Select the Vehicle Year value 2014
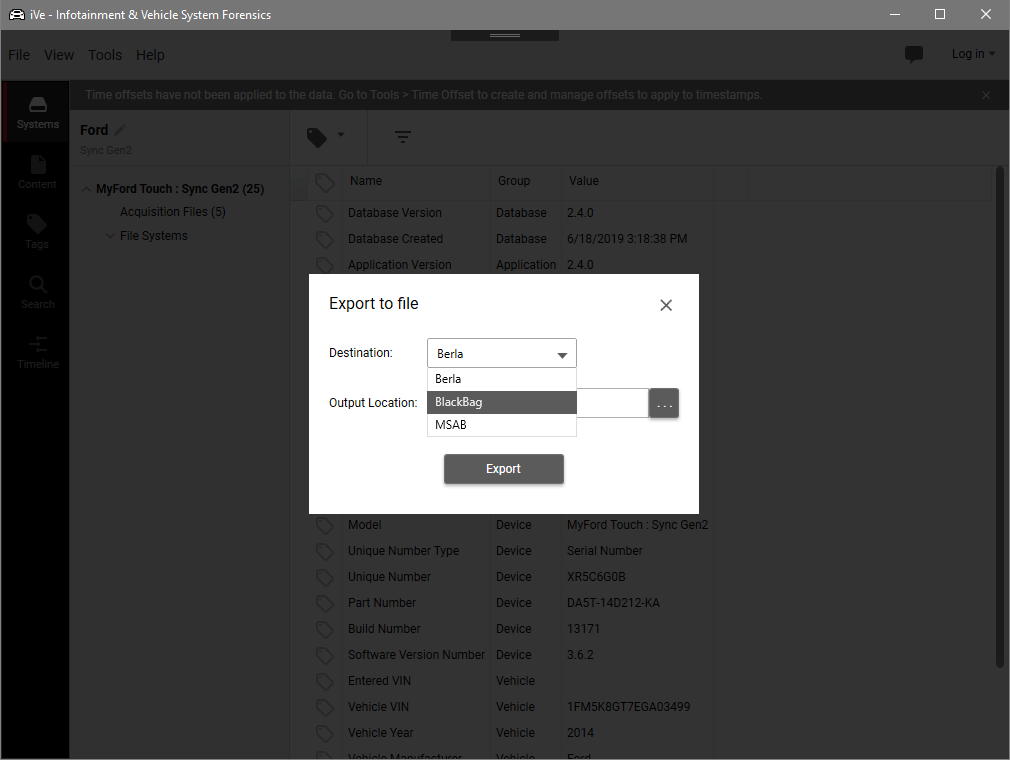Screen dimensions: 1010x760 580,732
